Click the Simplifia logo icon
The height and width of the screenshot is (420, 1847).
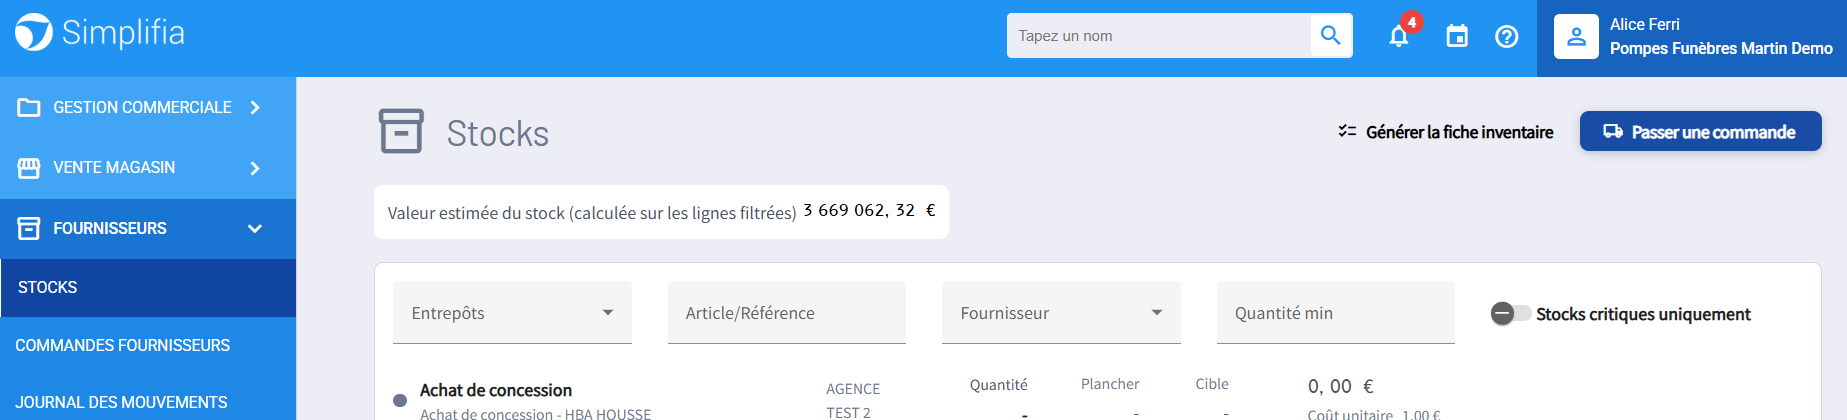point(34,32)
